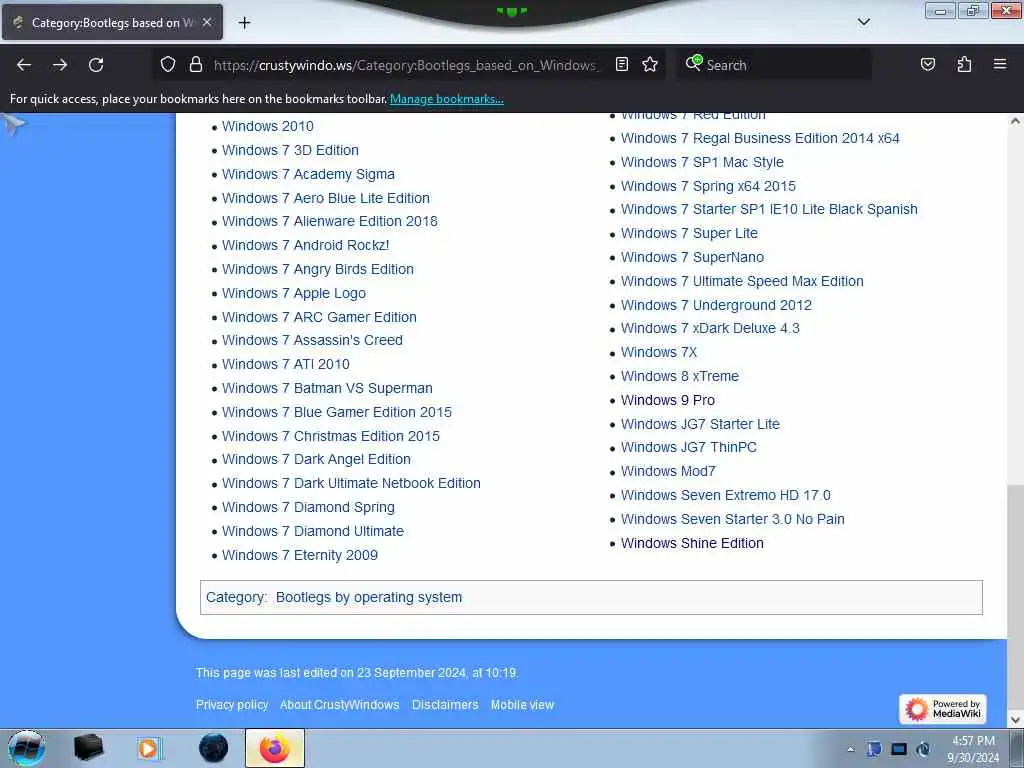Open Windows 7 Batman VS Superman

[x=327, y=389]
